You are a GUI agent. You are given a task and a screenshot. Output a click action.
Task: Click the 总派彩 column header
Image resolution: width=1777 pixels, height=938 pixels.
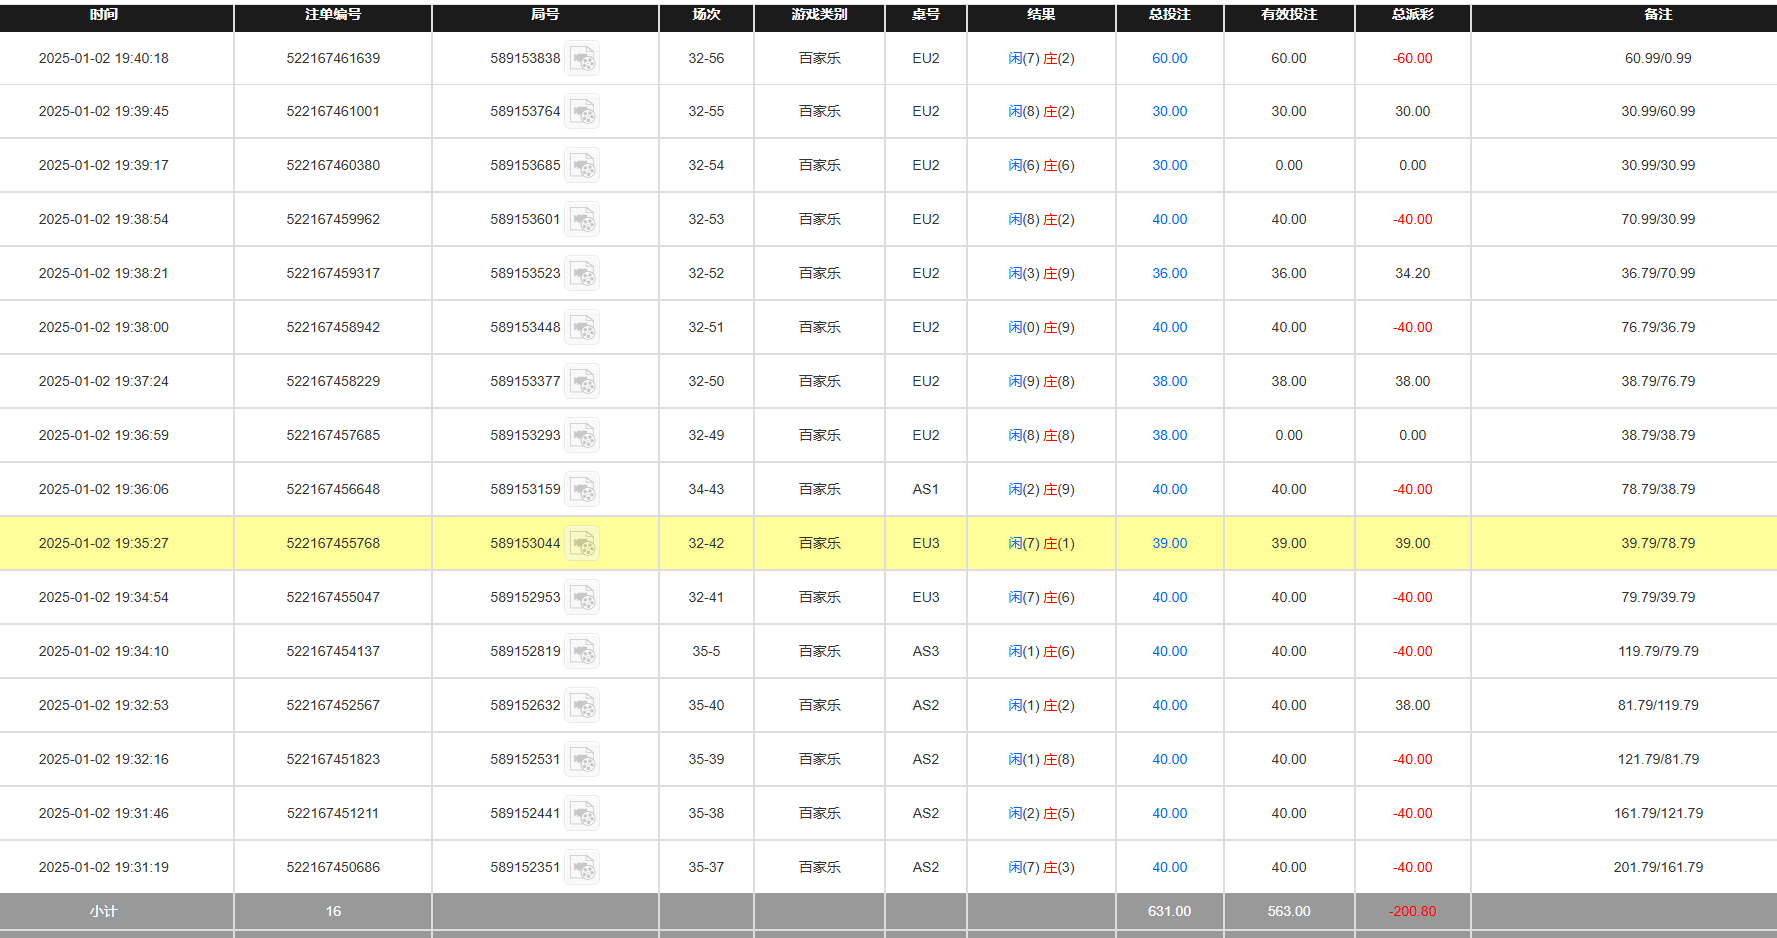tap(1411, 15)
